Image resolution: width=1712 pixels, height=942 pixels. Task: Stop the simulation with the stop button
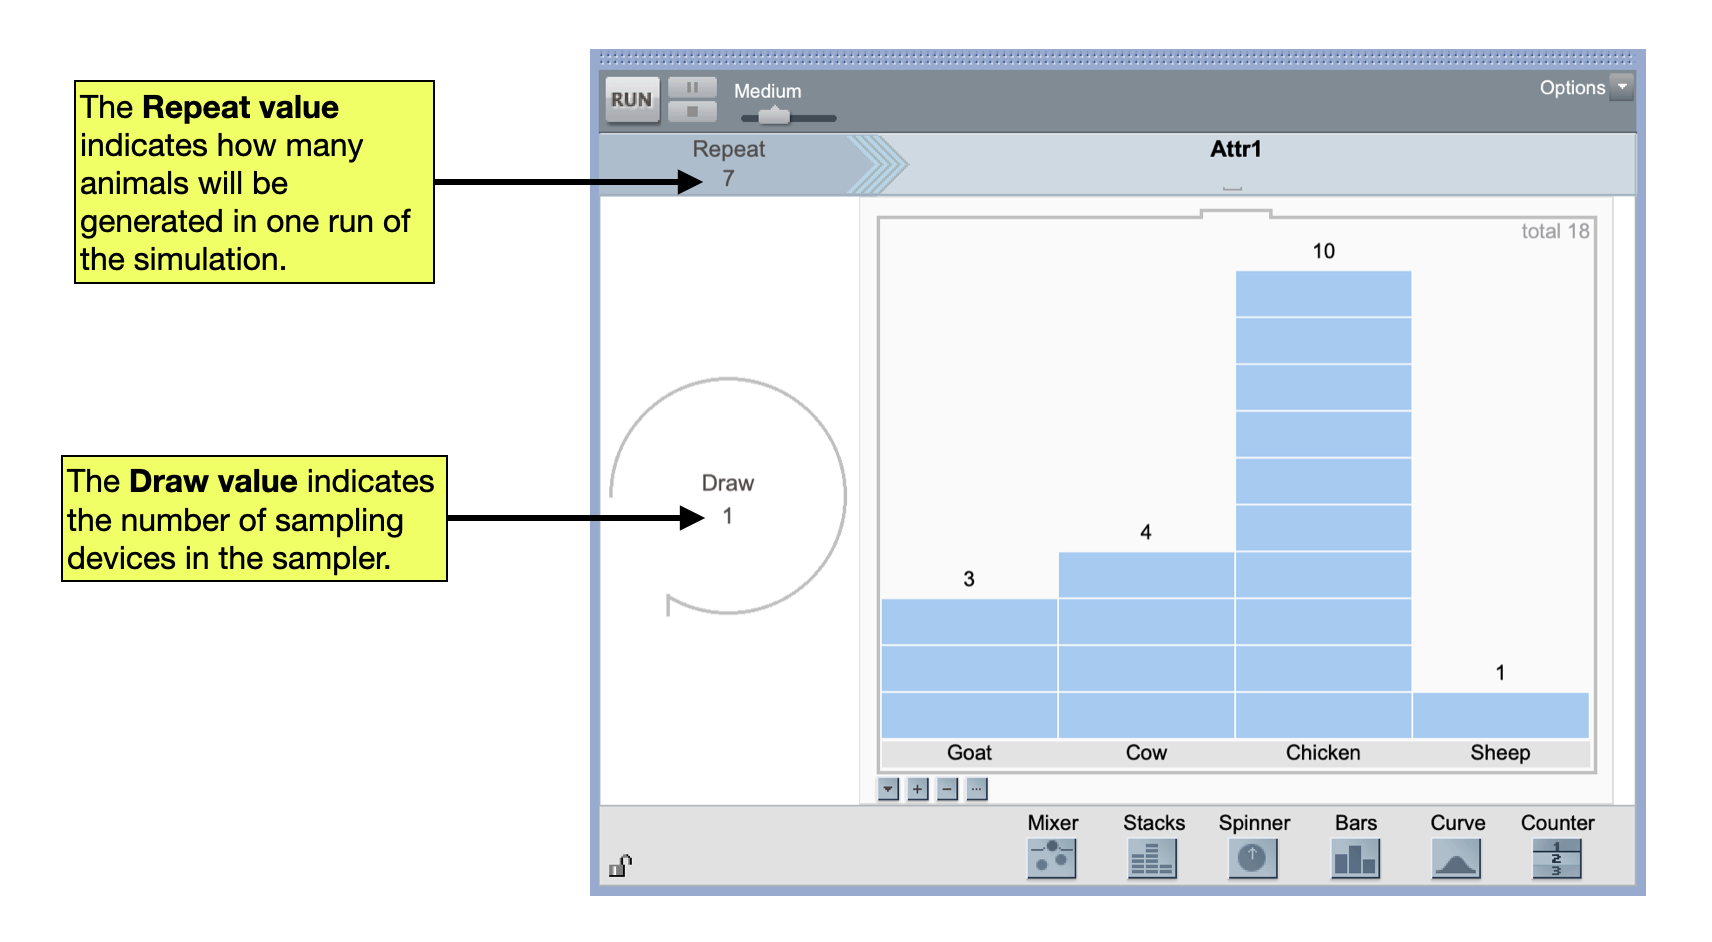tap(692, 111)
